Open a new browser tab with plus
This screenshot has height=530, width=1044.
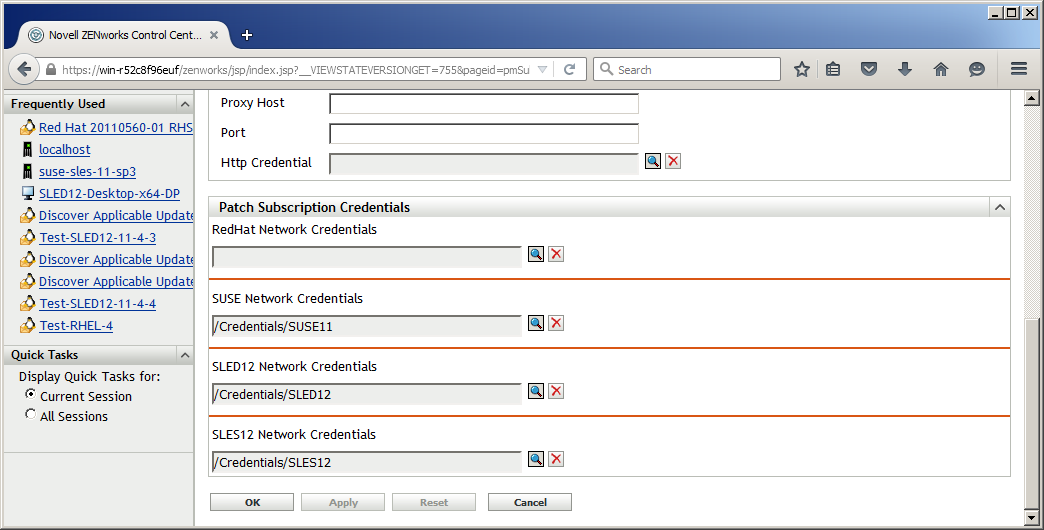point(247,35)
